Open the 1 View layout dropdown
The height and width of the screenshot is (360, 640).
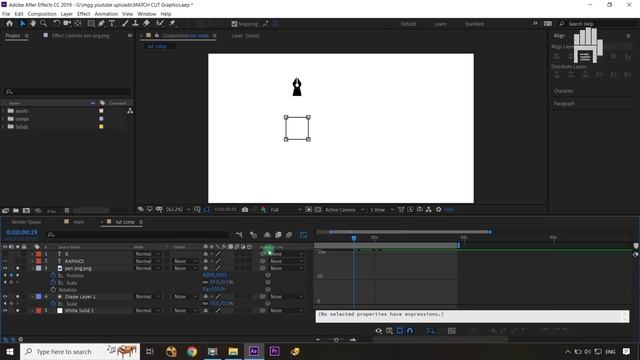point(382,209)
